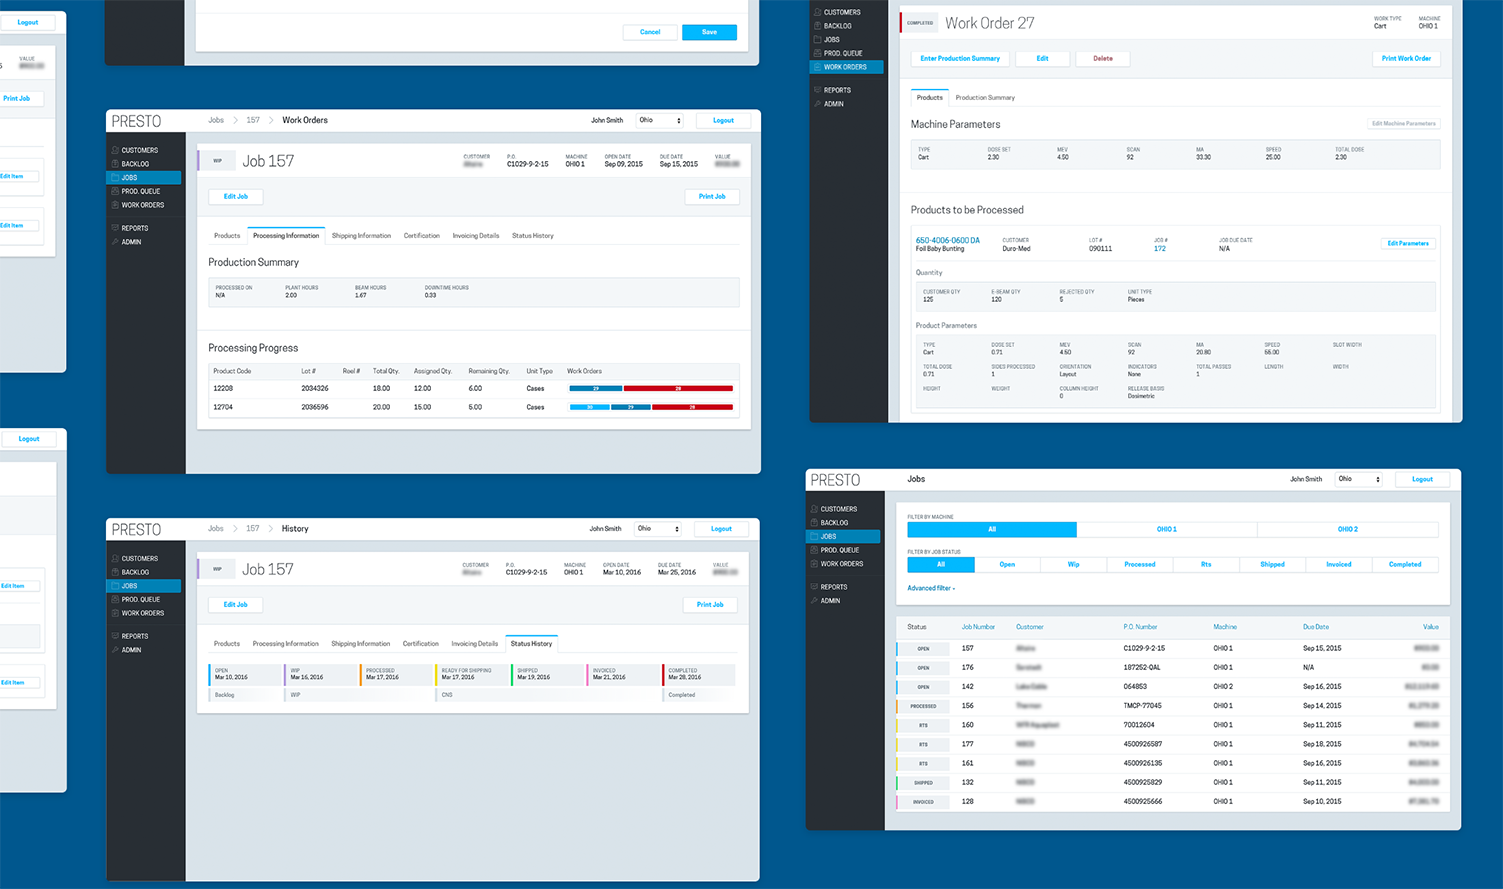The width and height of the screenshot is (1503, 889).
Task: Filter jobs by machine OHIO 1
Action: 1167,529
